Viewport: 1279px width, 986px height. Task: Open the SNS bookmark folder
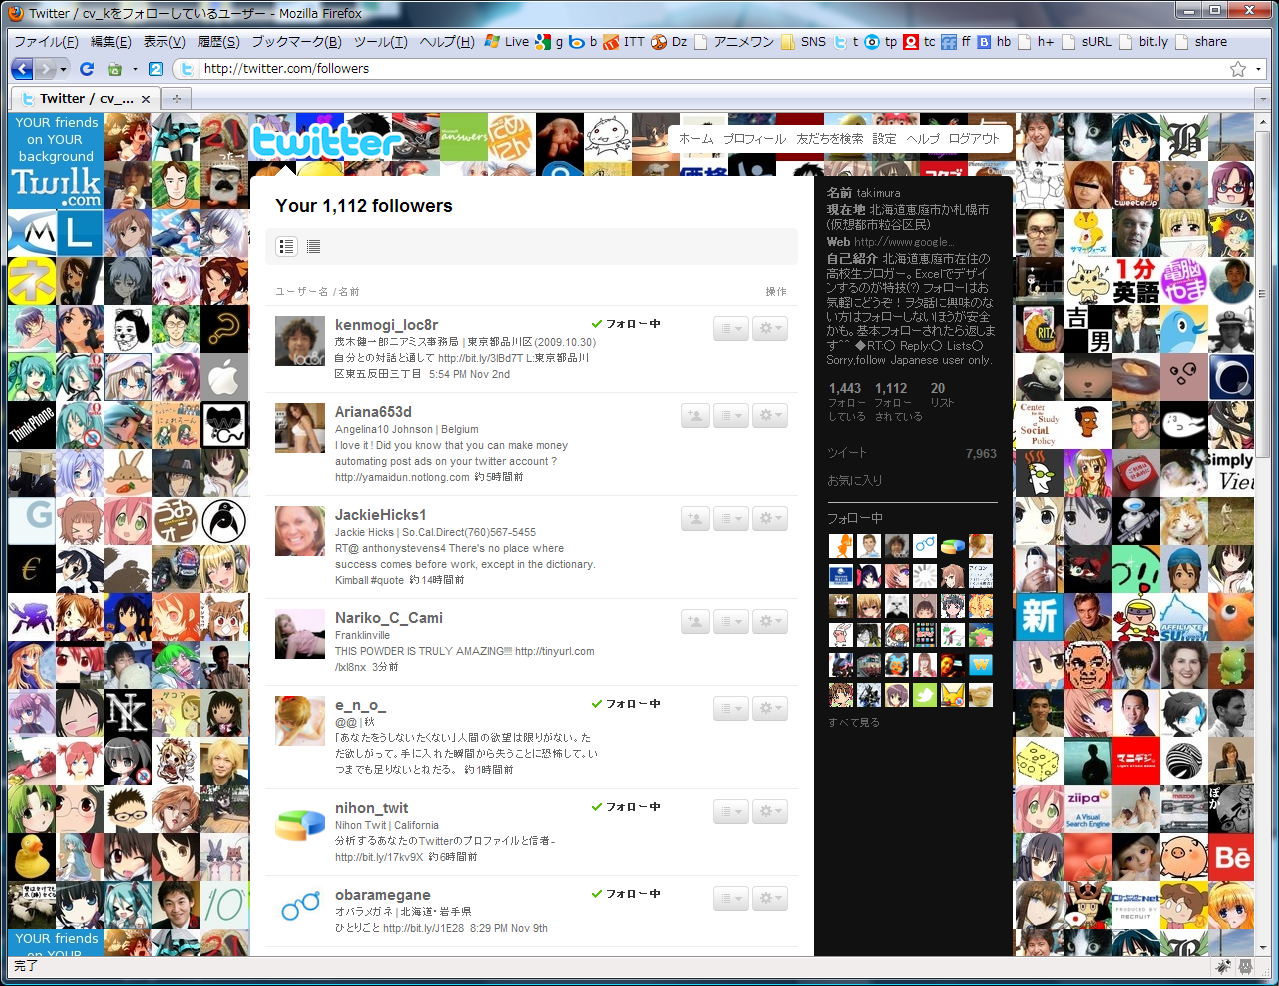tap(803, 42)
